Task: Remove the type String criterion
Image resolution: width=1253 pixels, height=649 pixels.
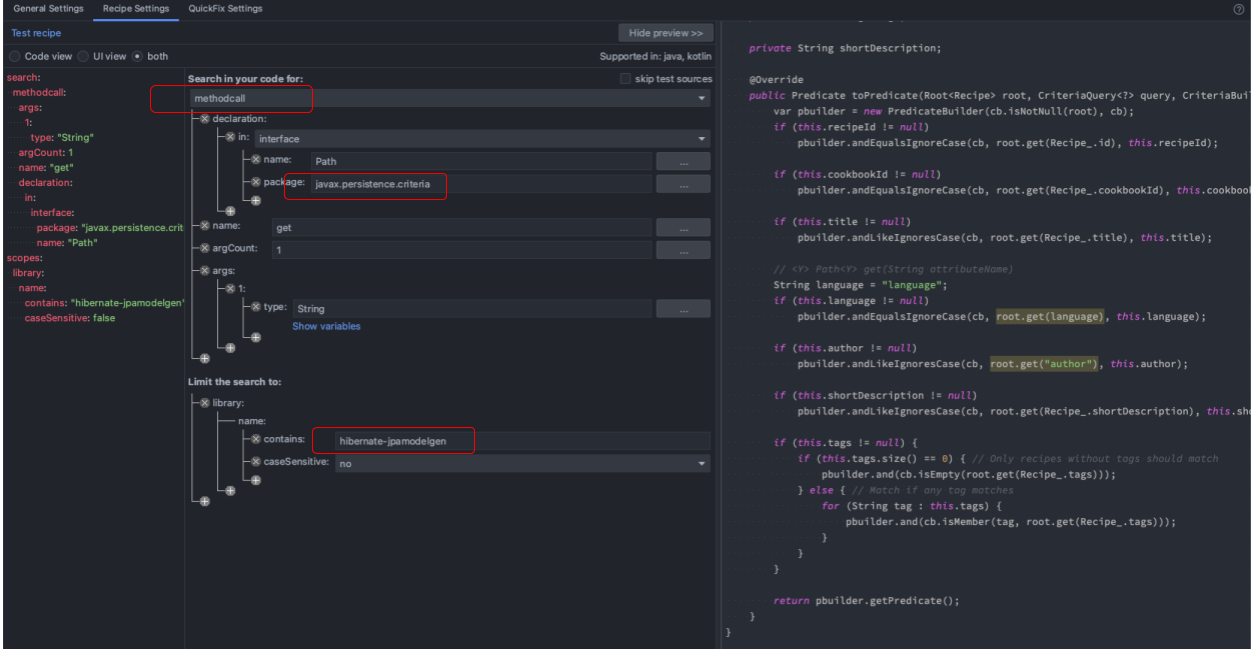Action: (255, 307)
